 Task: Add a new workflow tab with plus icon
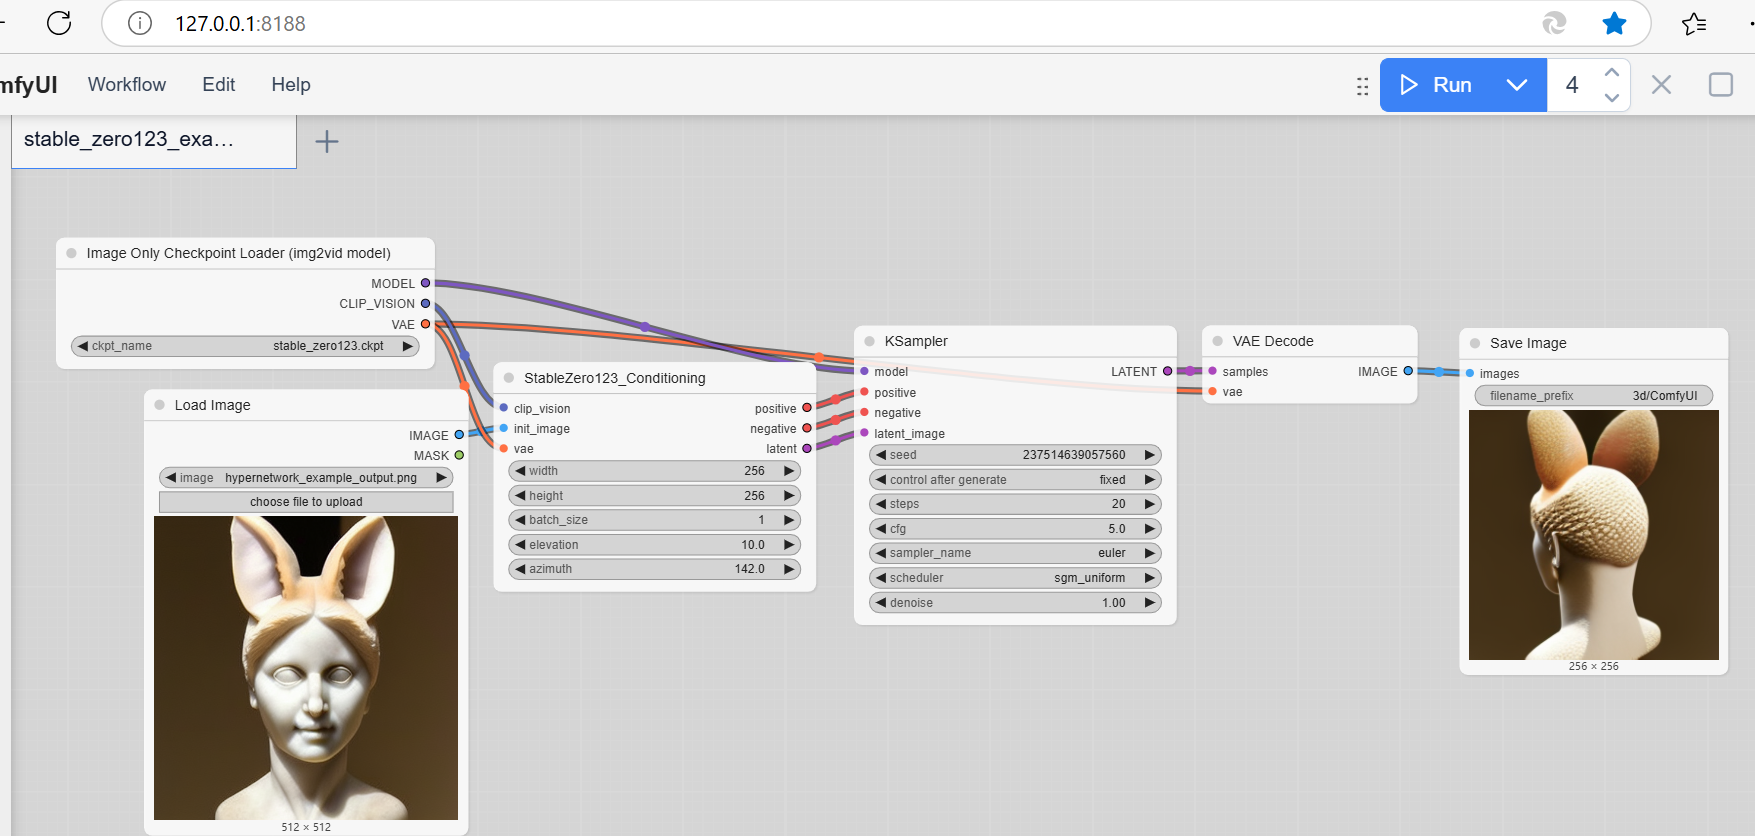[327, 141]
